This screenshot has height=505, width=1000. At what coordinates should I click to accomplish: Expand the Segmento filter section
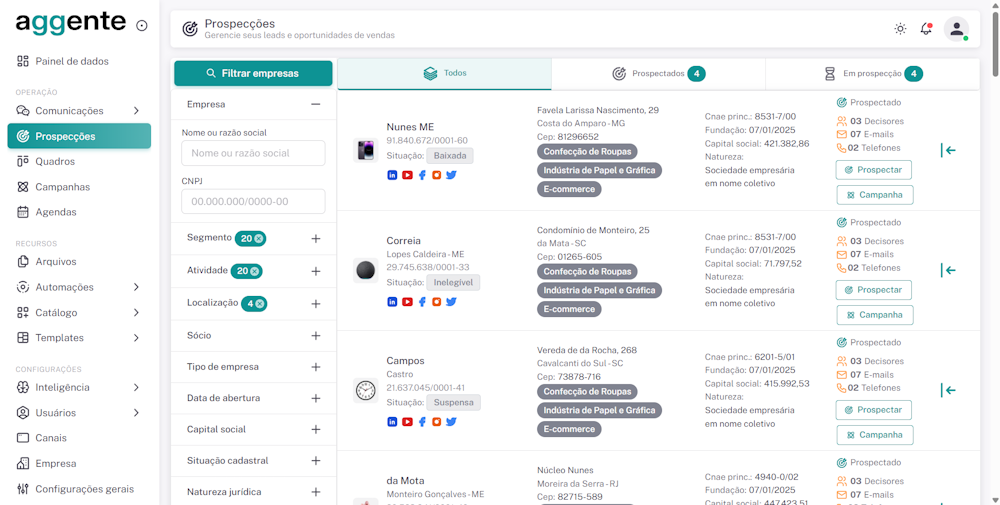tap(316, 238)
